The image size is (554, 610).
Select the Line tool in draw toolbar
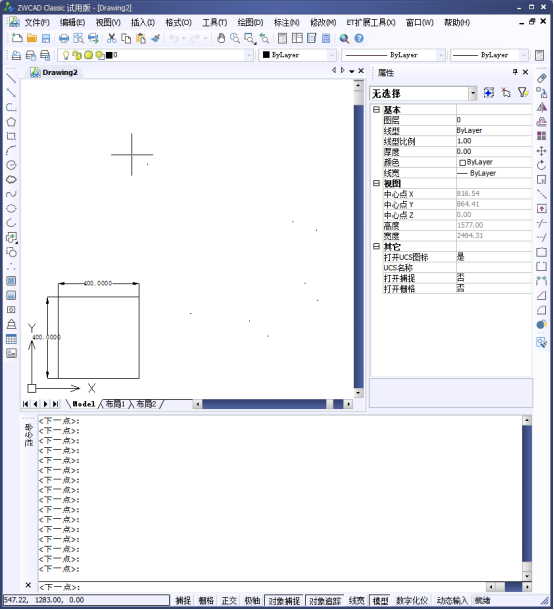[11, 78]
